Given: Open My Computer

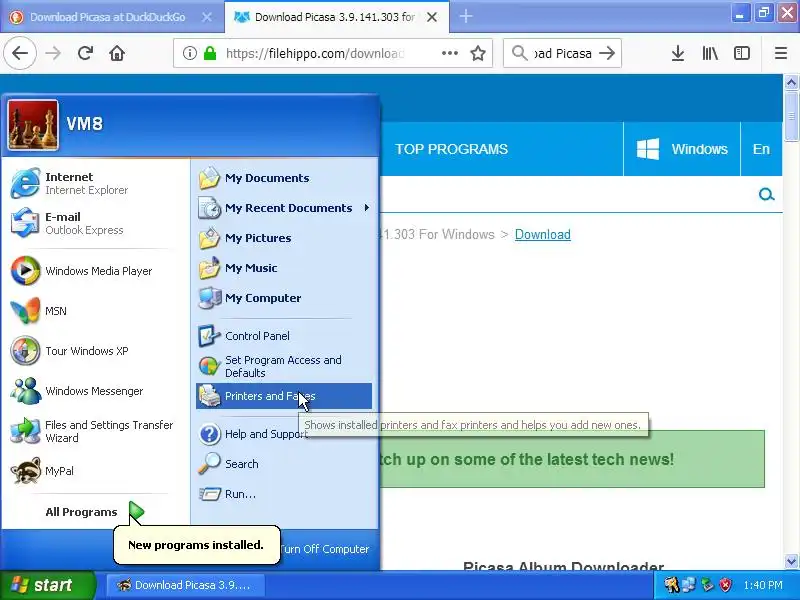Looking at the screenshot, I should [x=284, y=298].
